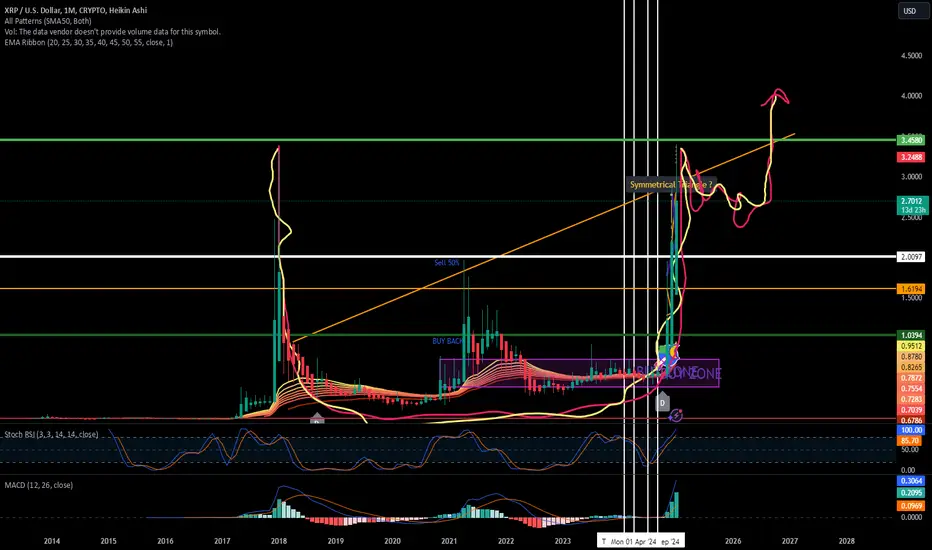
Task: Click the 3.0000 price axis tick
Action: pos(911,177)
